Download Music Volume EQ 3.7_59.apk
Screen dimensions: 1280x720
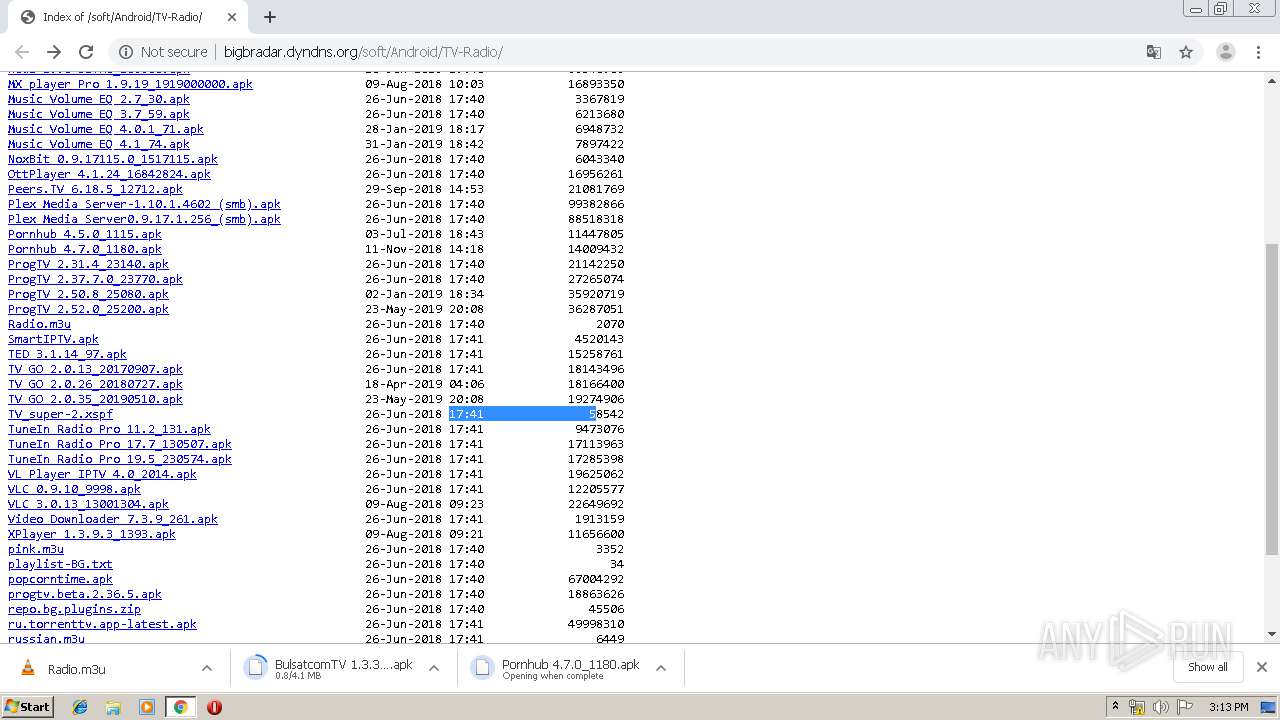click(x=99, y=114)
